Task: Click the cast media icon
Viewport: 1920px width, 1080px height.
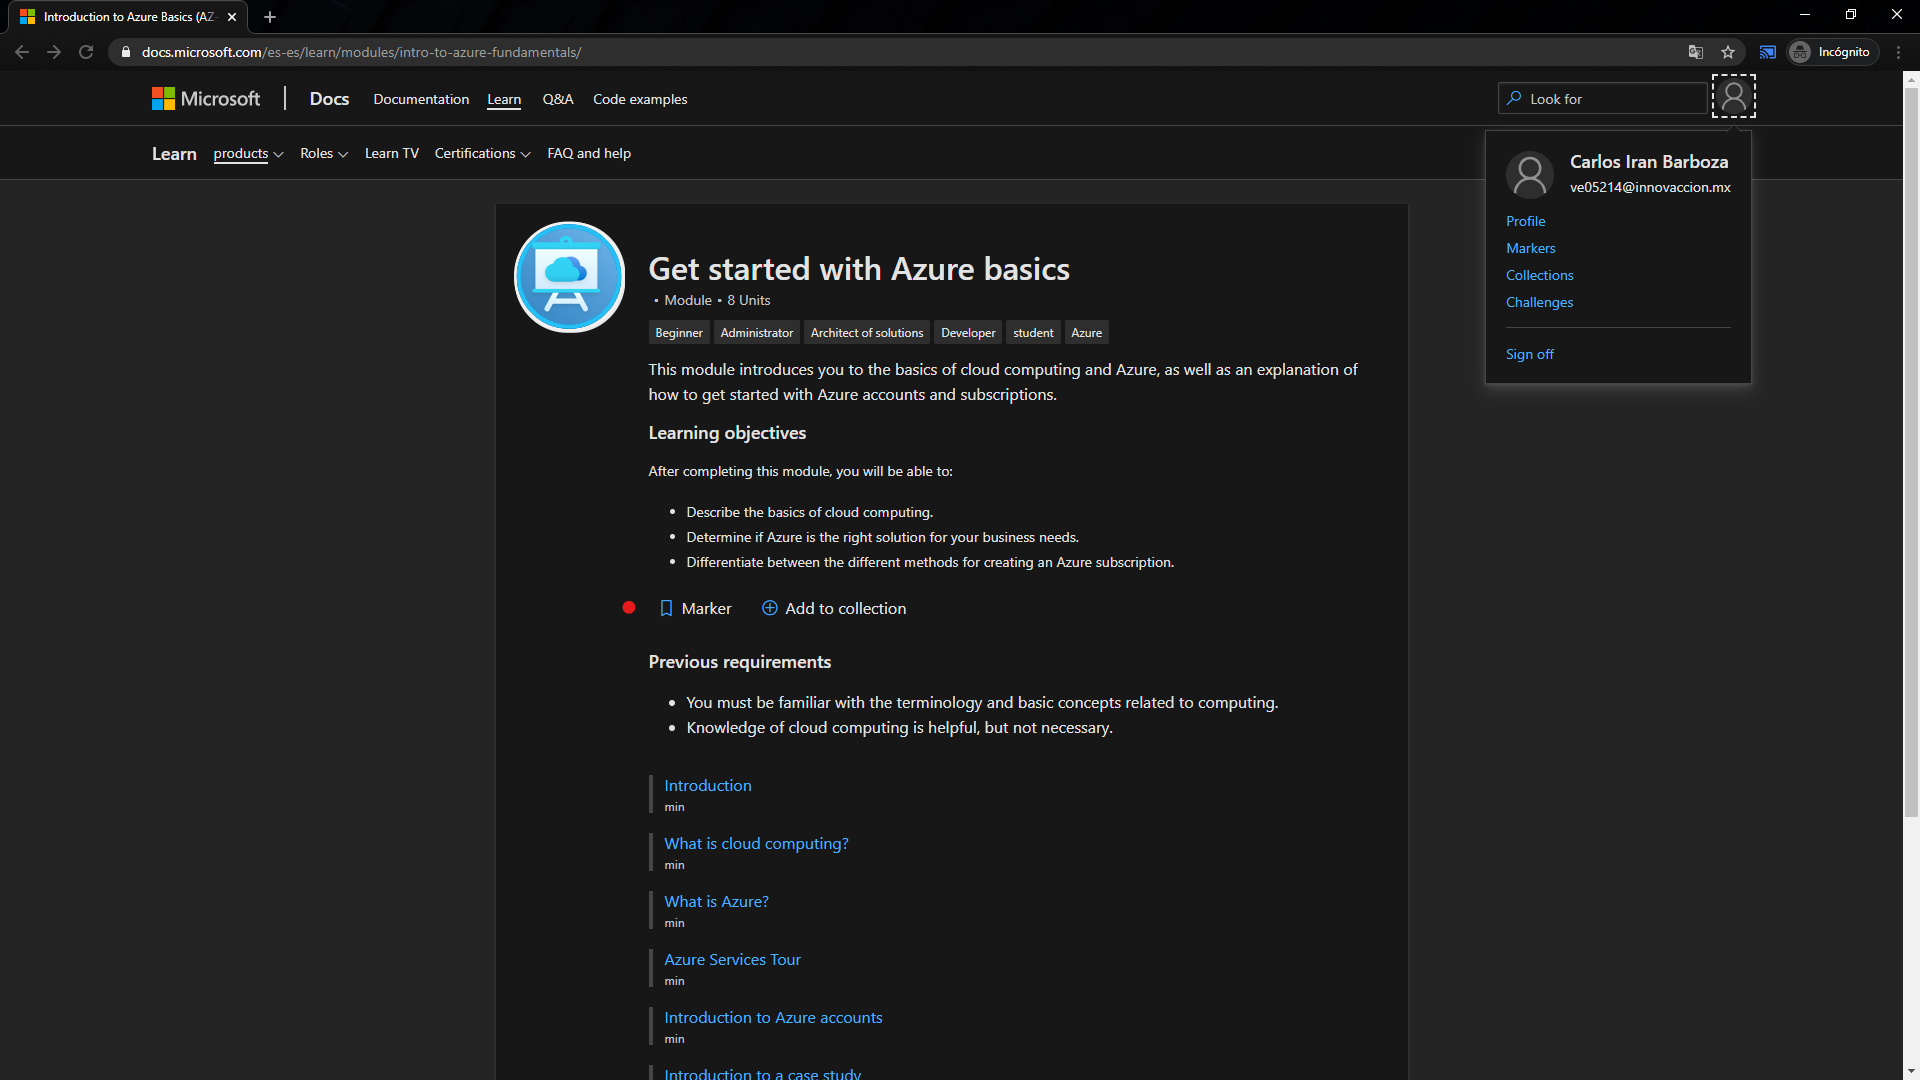Action: (1767, 52)
